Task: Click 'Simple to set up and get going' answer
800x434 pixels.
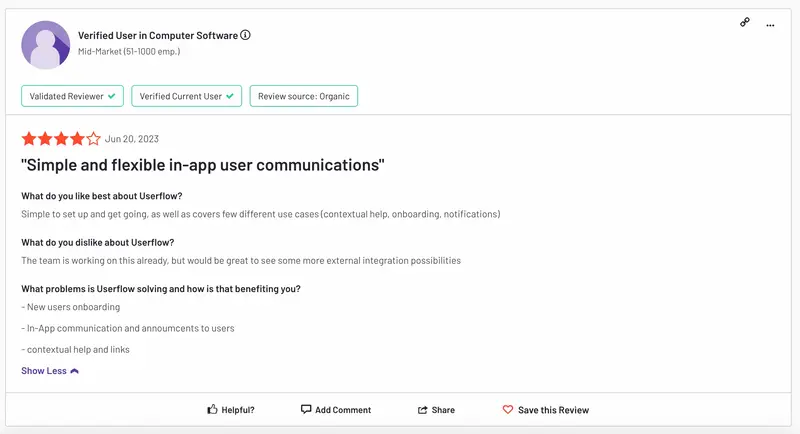Action: 261,214
